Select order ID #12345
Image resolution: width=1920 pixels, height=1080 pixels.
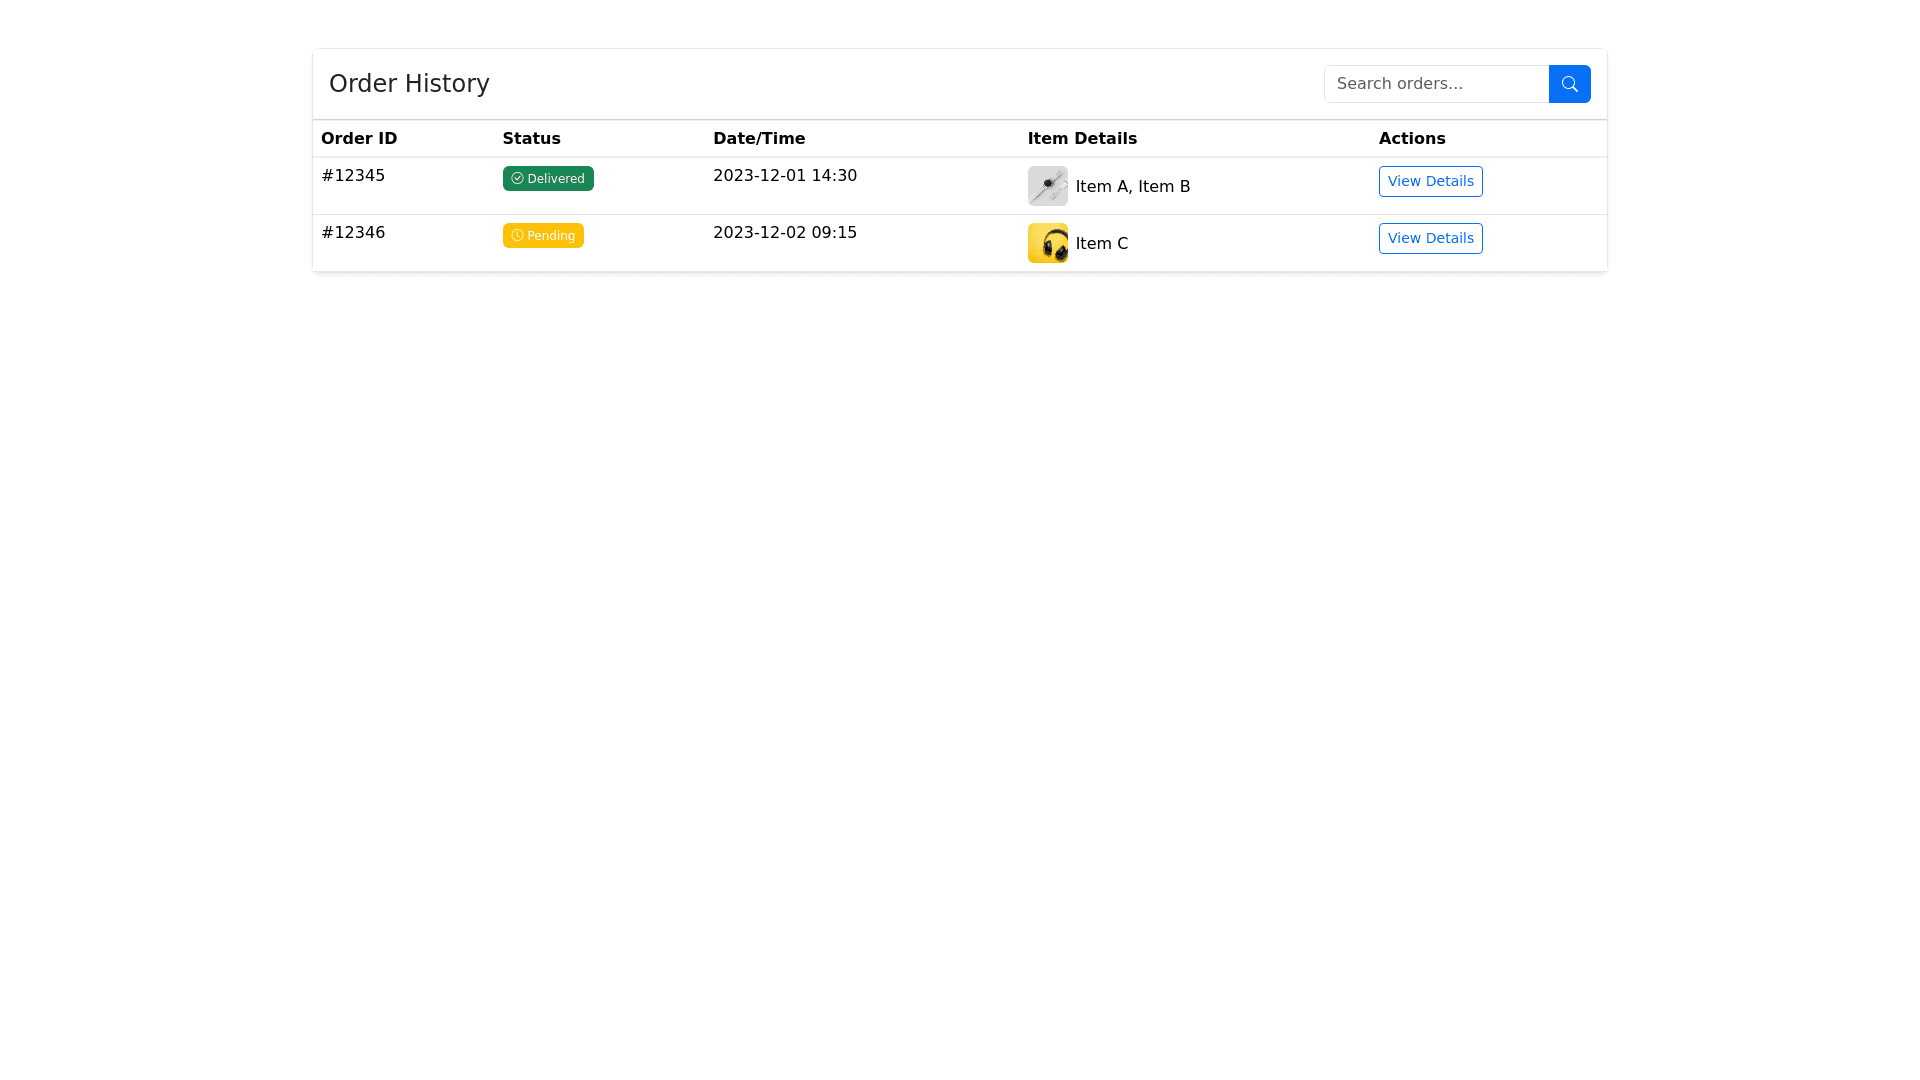pos(353,176)
